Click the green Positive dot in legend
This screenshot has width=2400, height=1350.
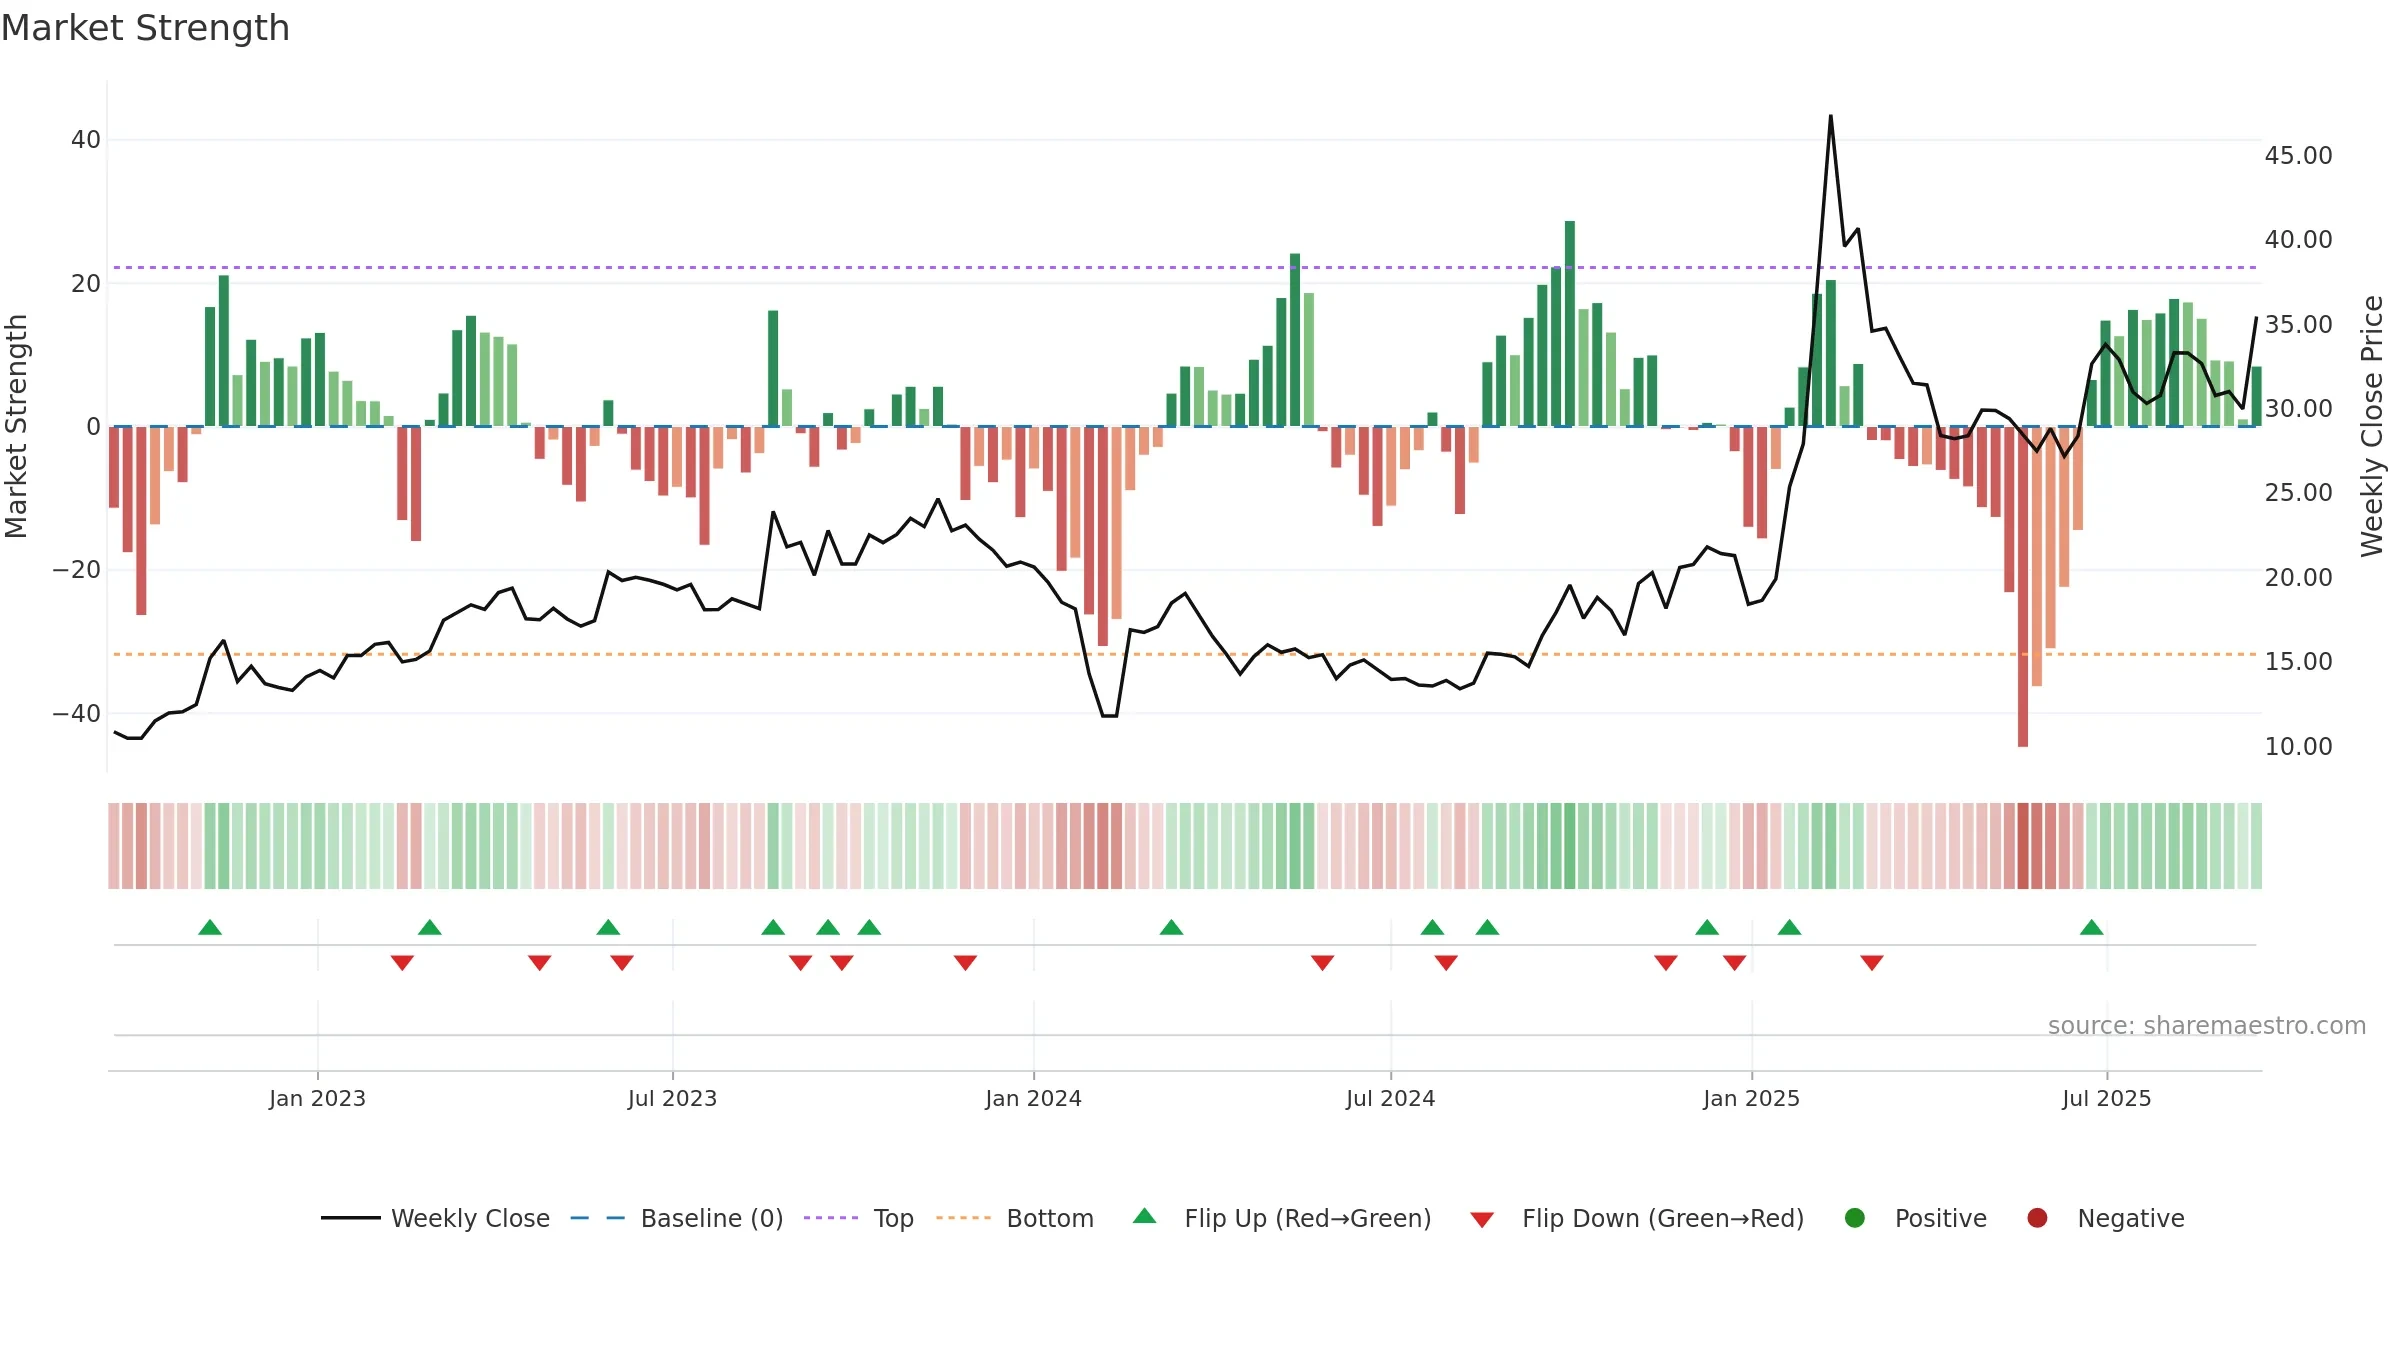pyautogui.click(x=1855, y=1218)
